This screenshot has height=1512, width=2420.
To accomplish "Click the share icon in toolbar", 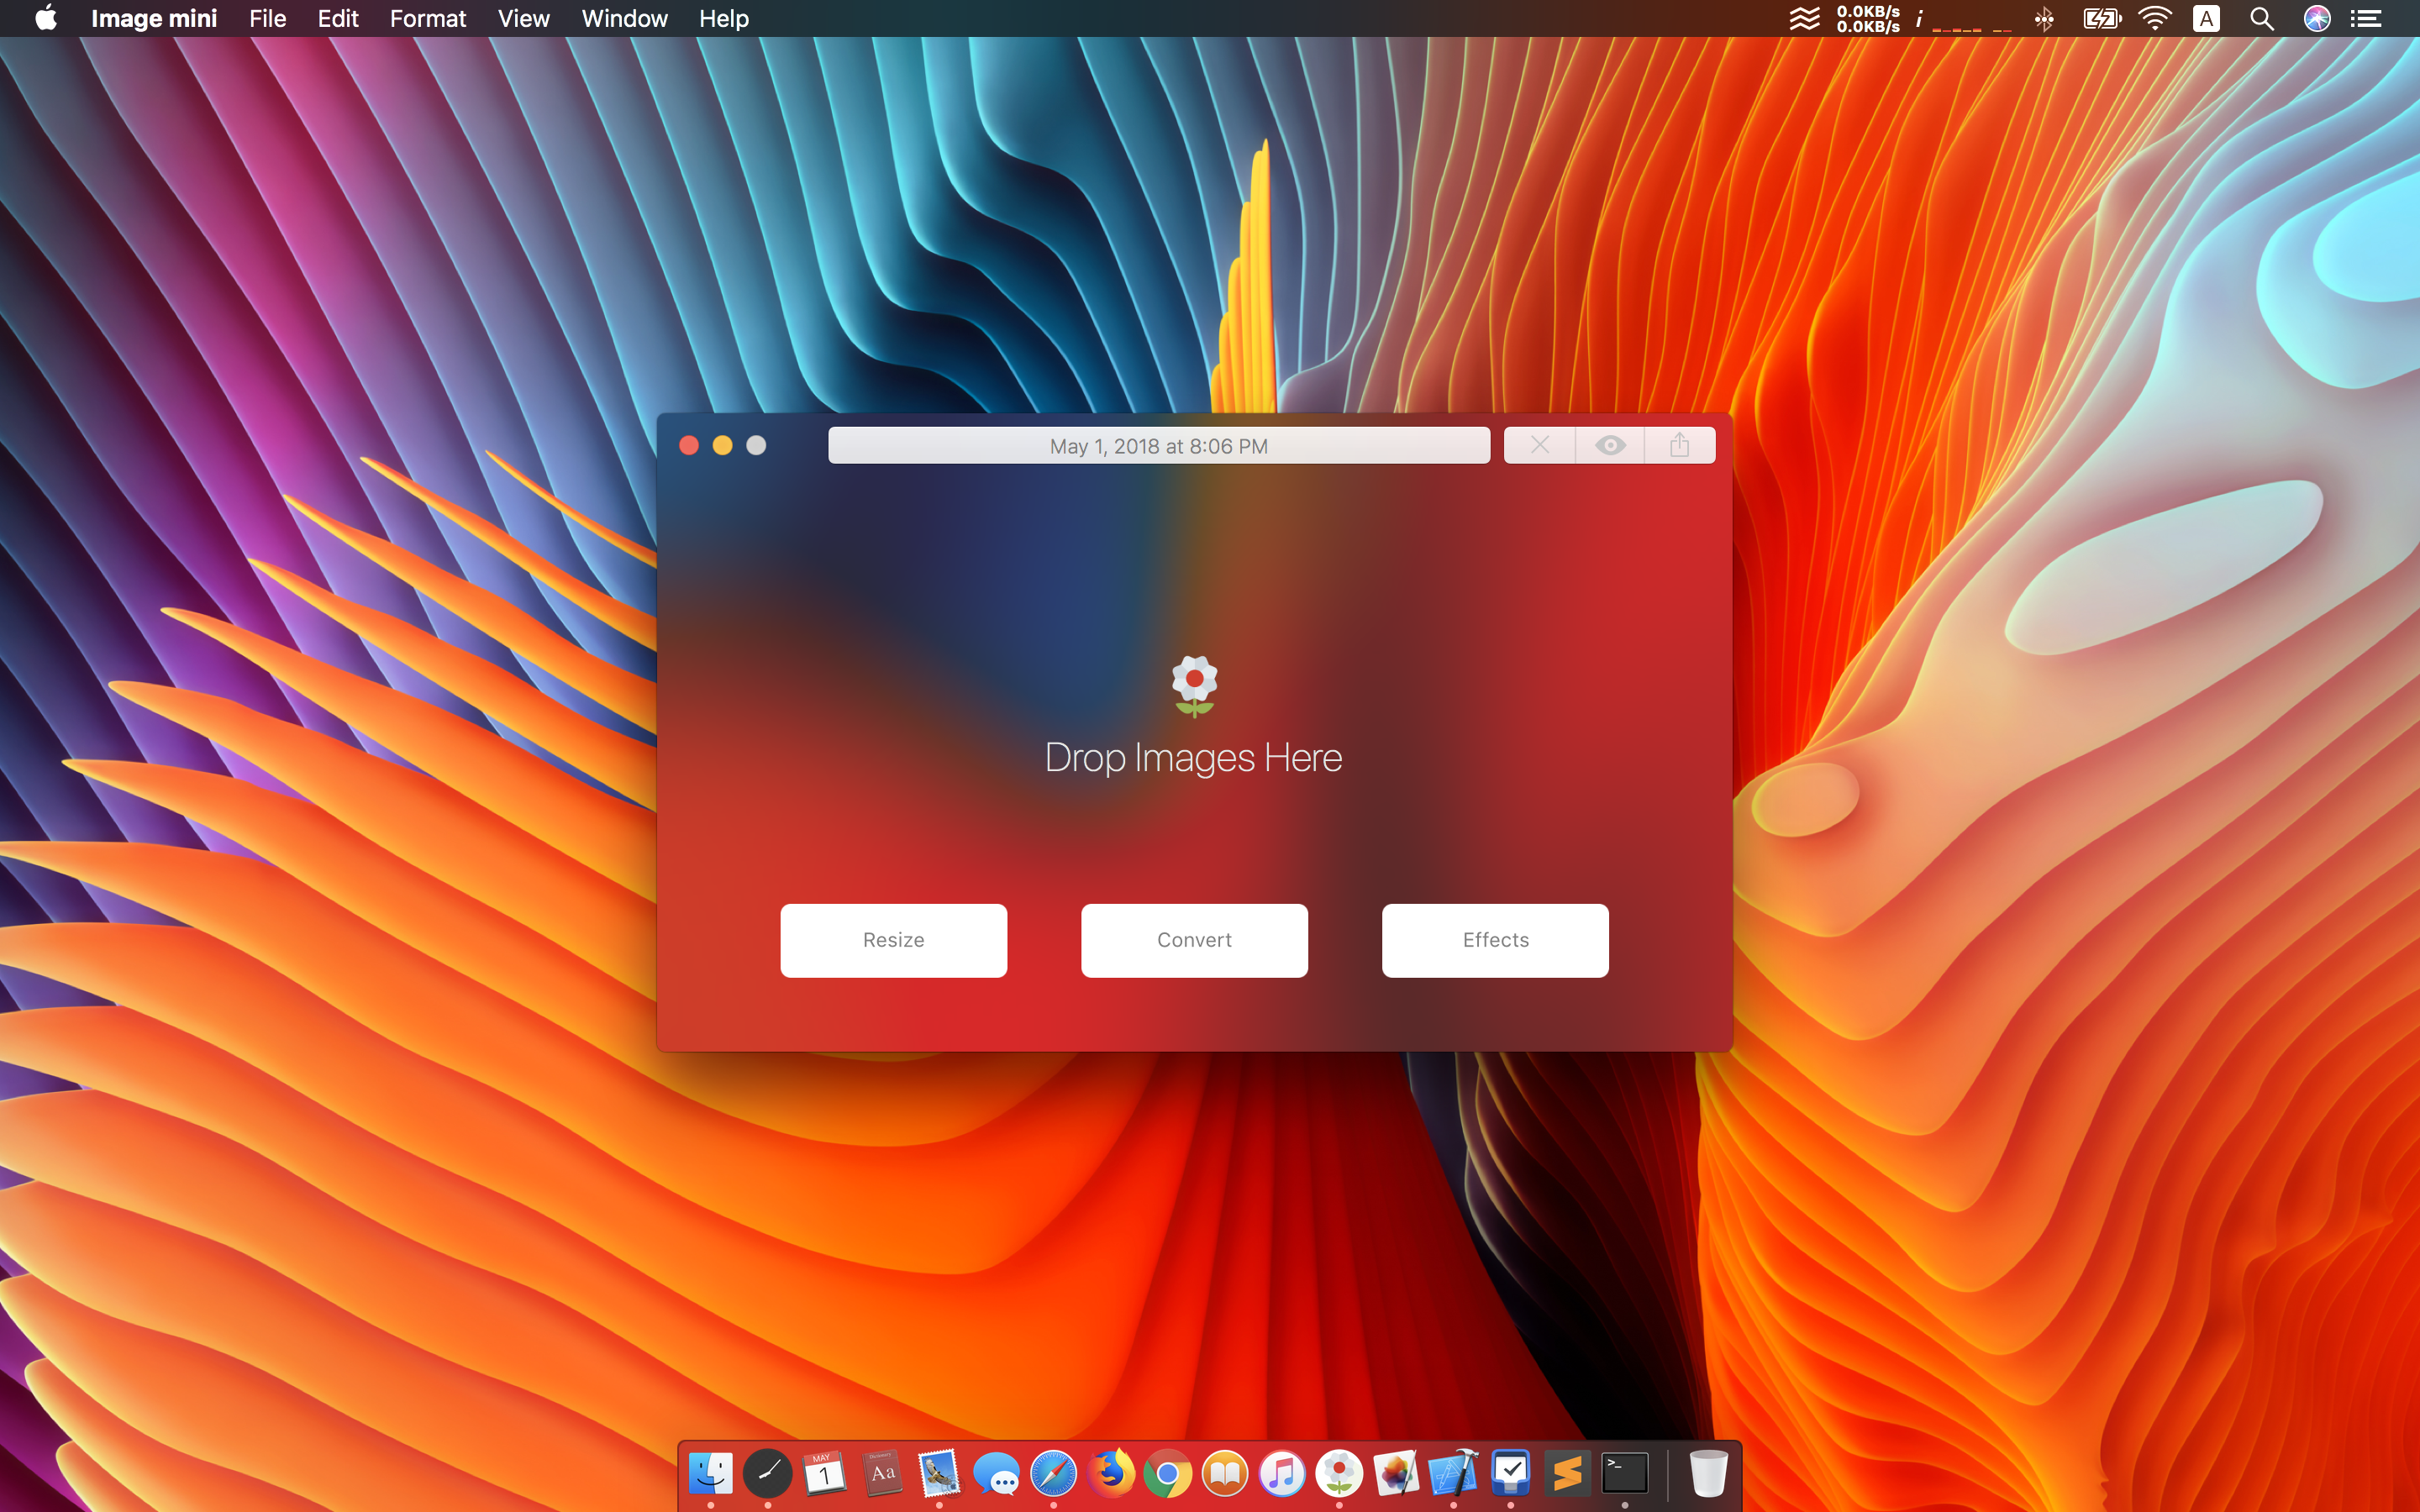I will (1679, 445).
